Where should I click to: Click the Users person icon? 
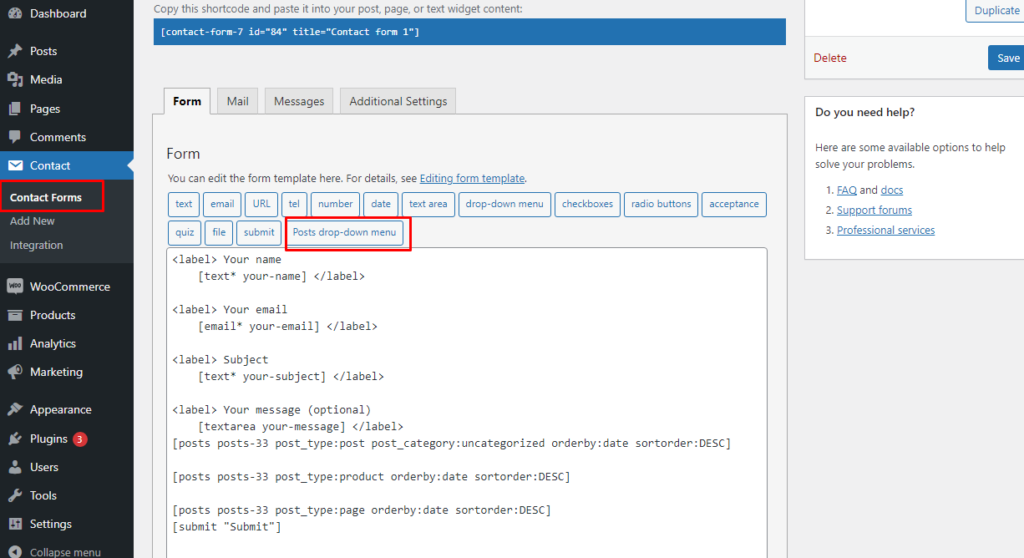tap(15, 467)
